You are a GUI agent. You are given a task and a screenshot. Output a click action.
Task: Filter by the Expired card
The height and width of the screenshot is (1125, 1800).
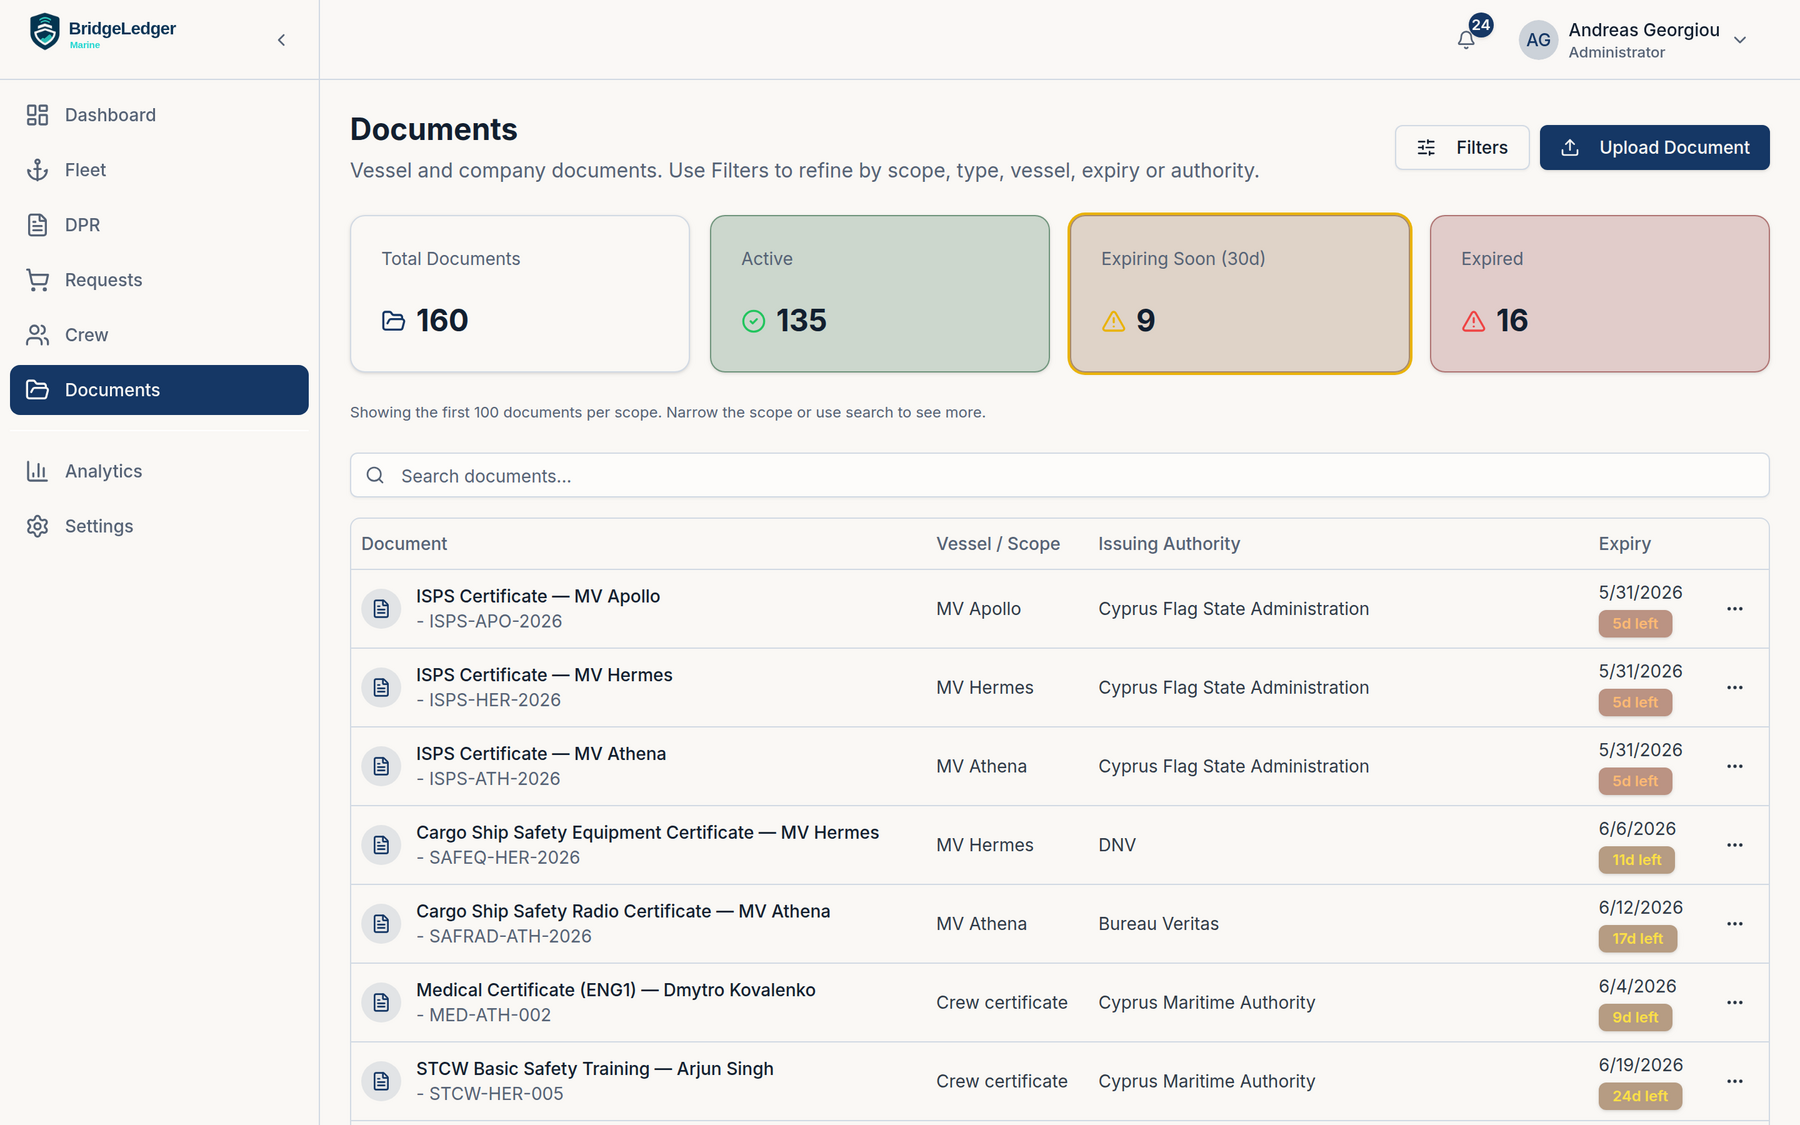[1600, 294]
